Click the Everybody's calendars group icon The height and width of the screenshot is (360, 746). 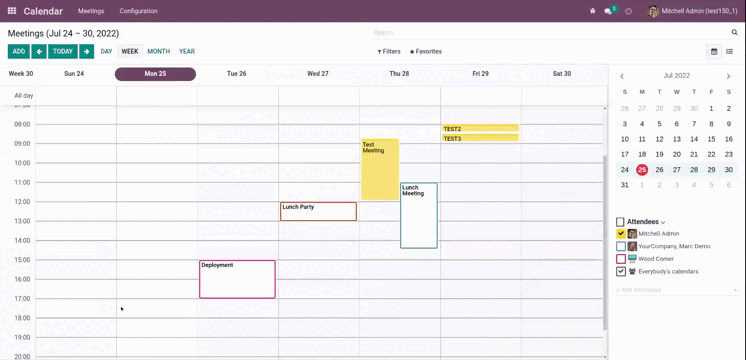tap(632, 272)
